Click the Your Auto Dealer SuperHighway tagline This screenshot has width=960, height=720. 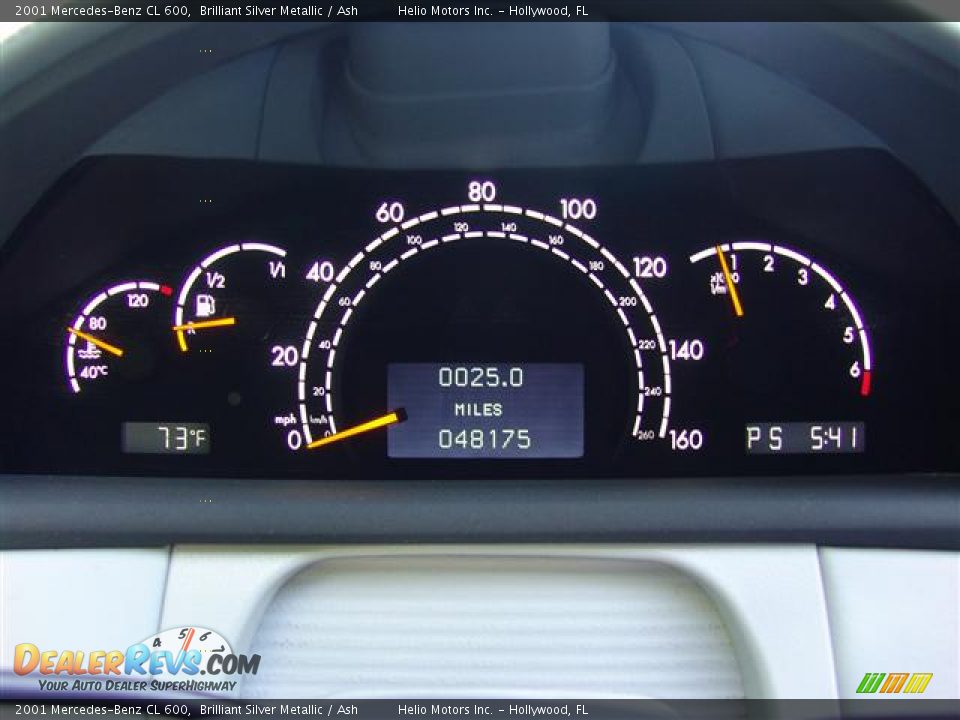[x=137, y=686]
